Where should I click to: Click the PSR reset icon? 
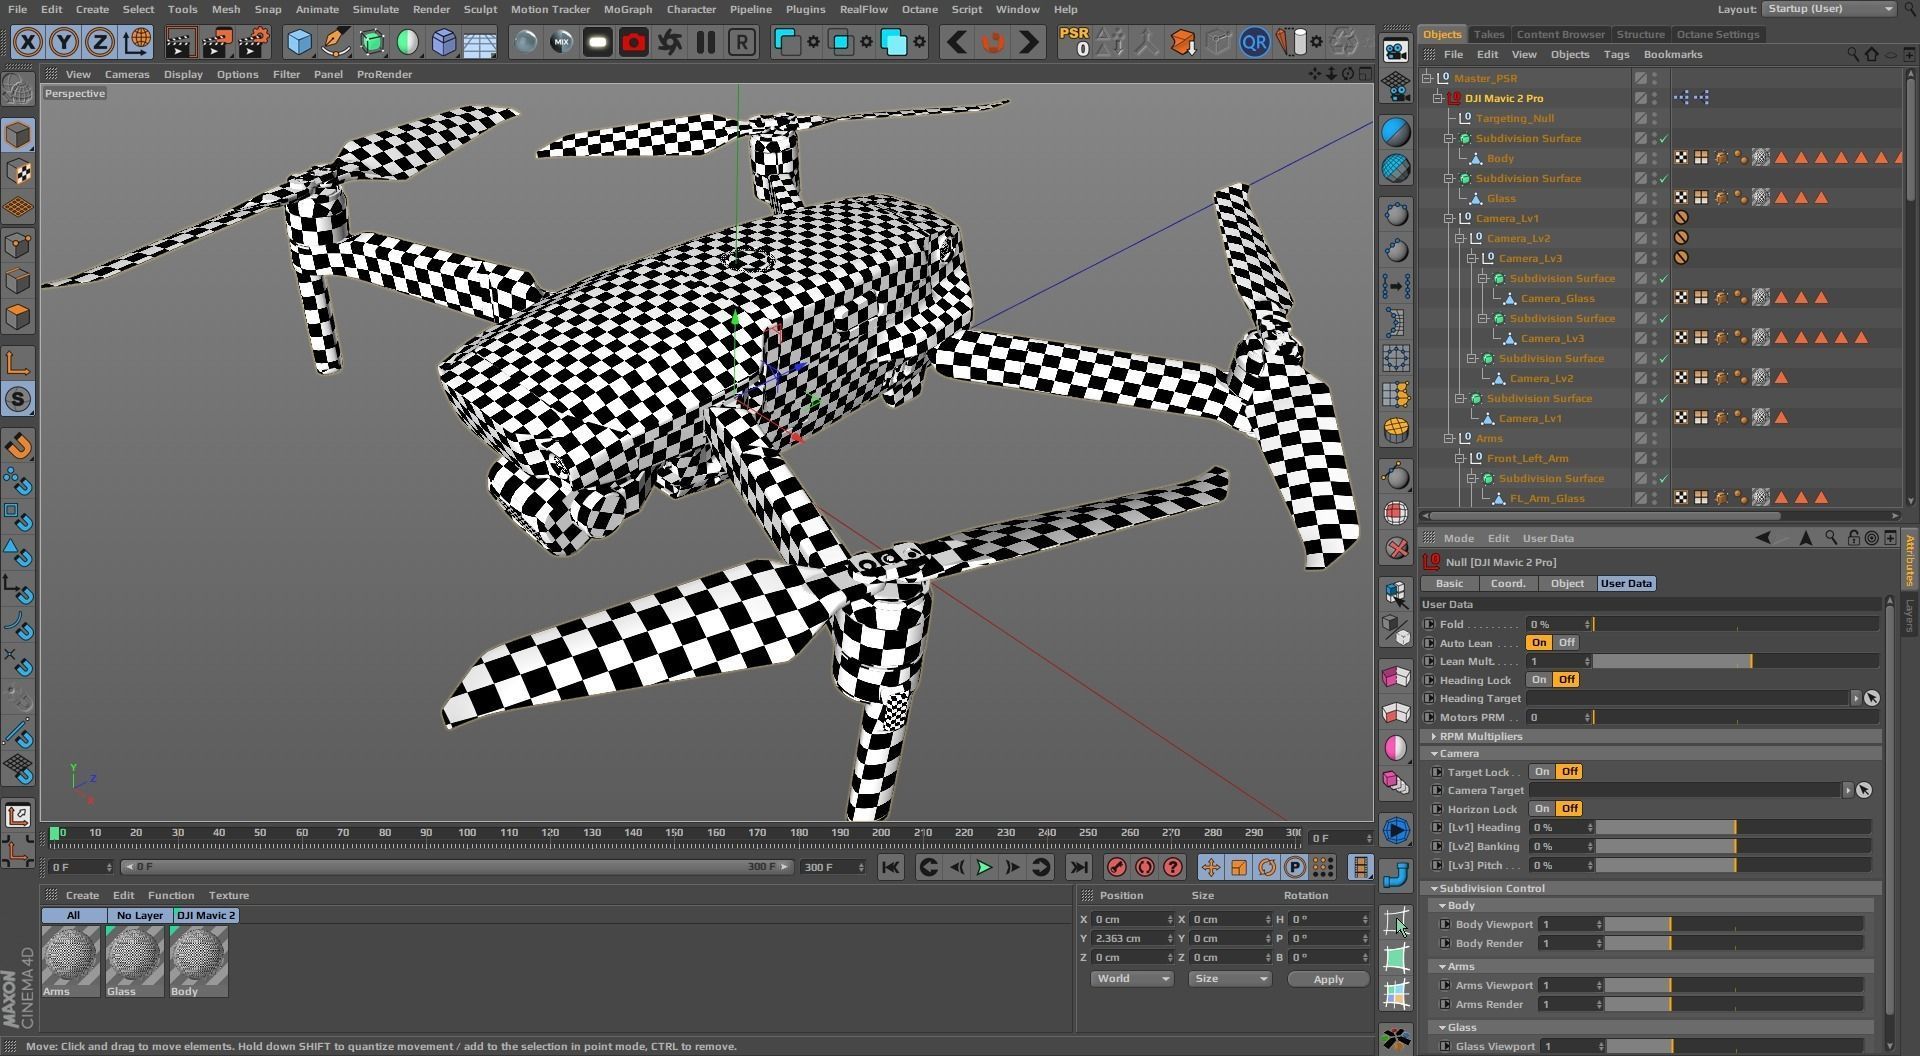click(1075, 42)
